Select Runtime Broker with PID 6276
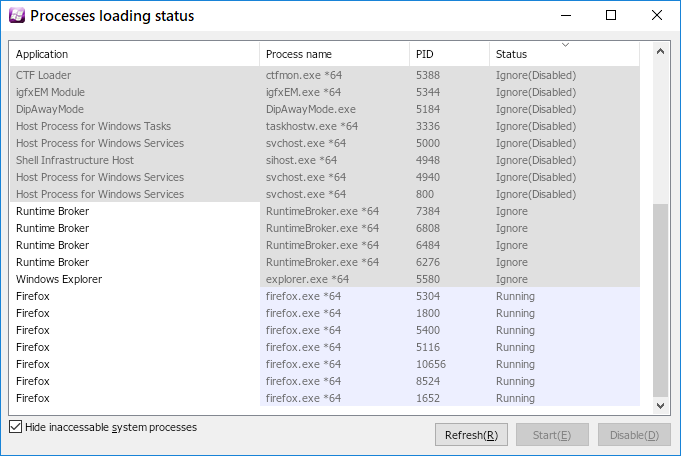 325,262
